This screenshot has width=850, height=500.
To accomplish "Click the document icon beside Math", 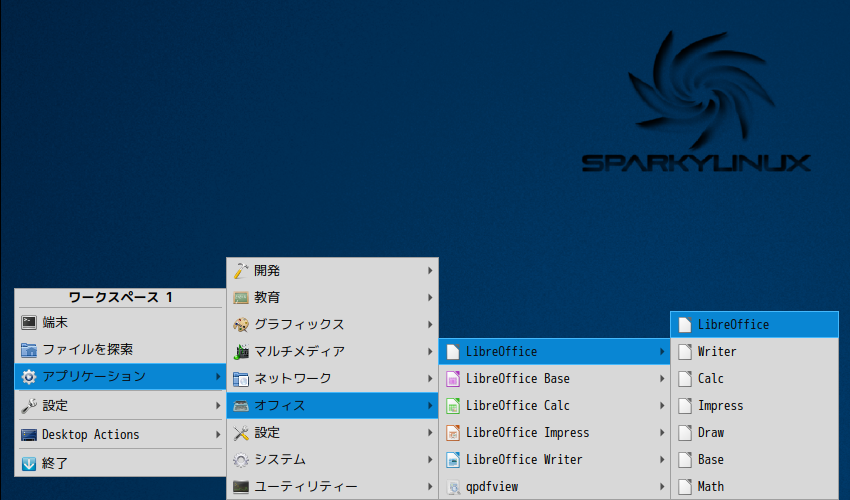I will [x=685, y=487].
